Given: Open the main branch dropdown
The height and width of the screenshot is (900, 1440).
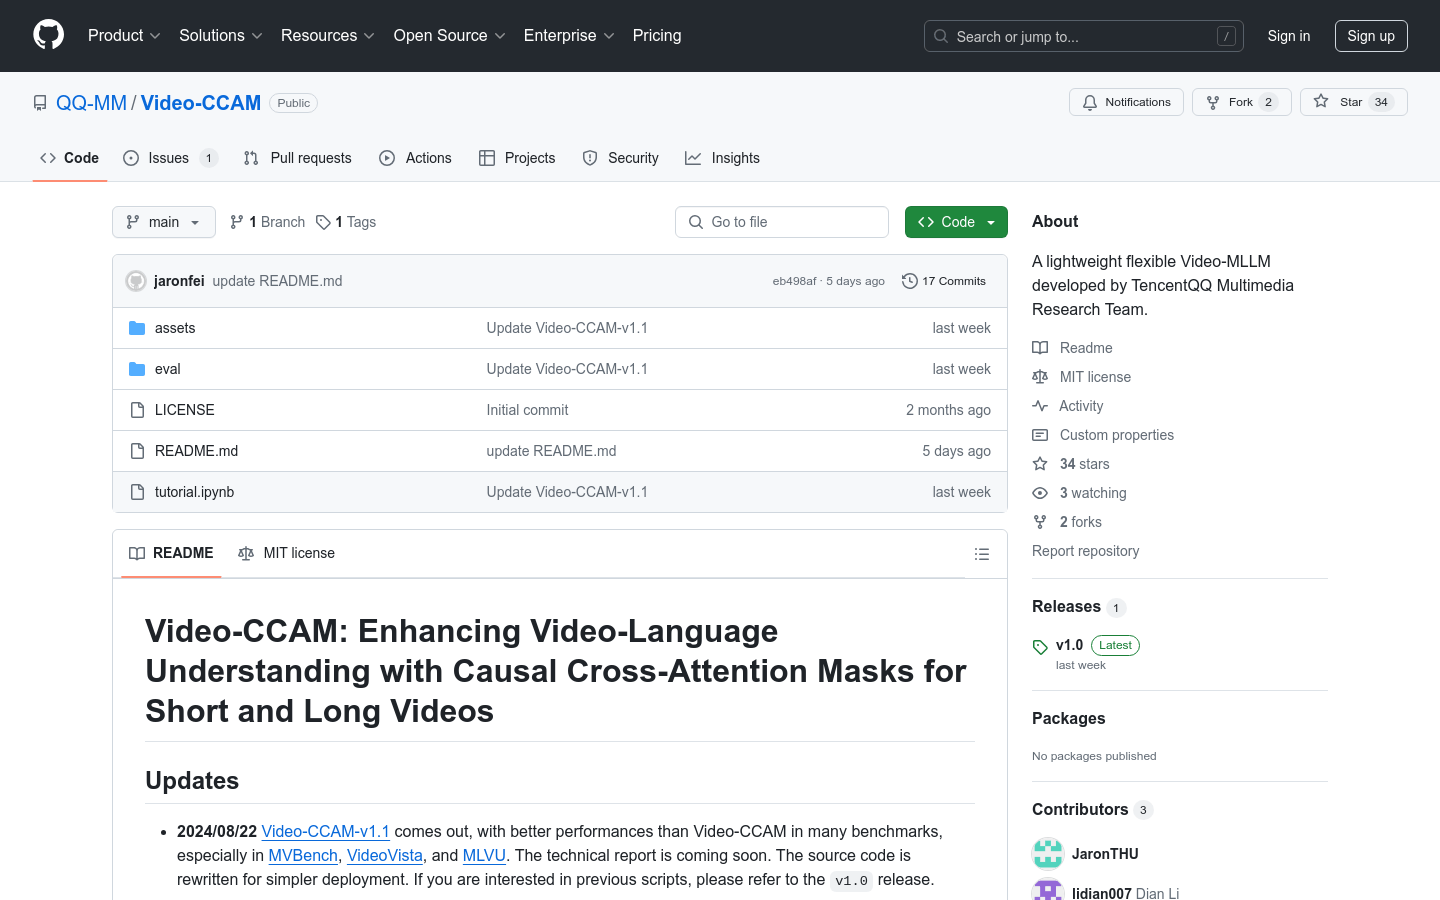Looking at the screenshot, I should point(164,222).
